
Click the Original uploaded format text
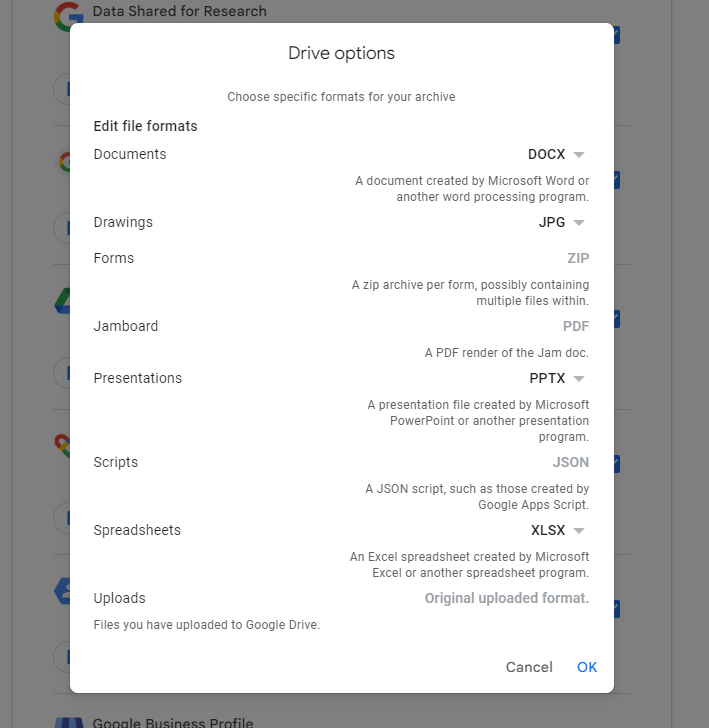point(506,598)
